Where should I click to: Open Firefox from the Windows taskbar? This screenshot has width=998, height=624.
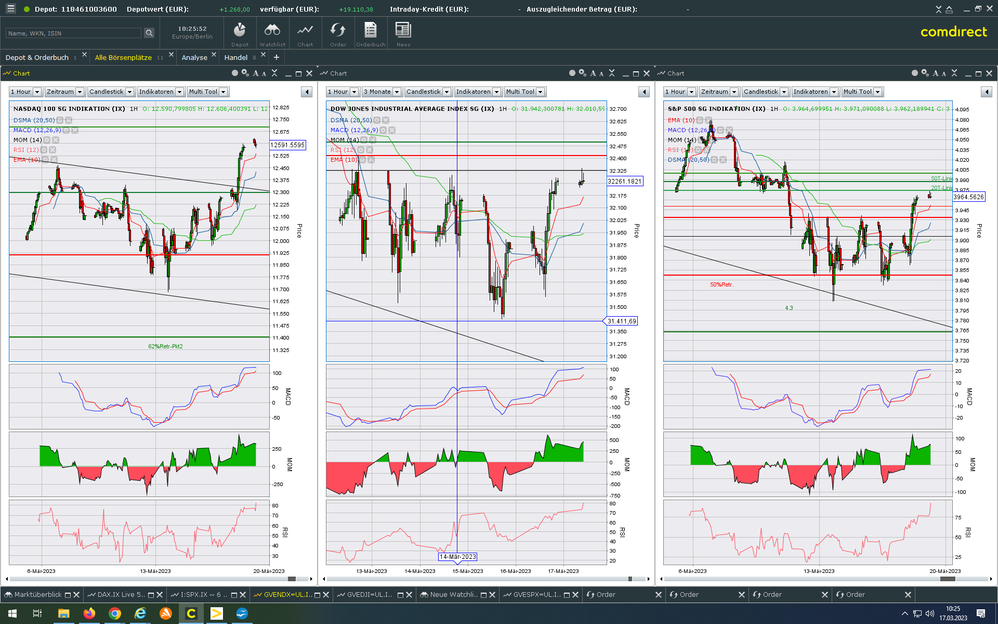[88, 613]
